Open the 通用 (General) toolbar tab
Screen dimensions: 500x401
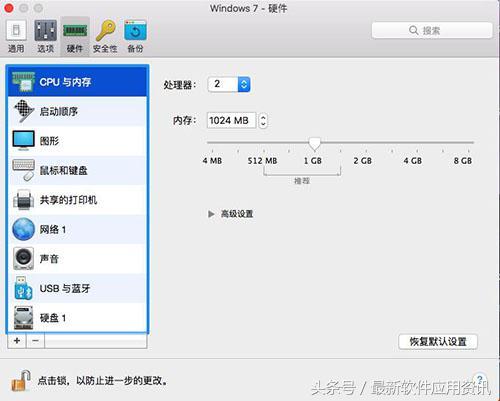(16, 37)
